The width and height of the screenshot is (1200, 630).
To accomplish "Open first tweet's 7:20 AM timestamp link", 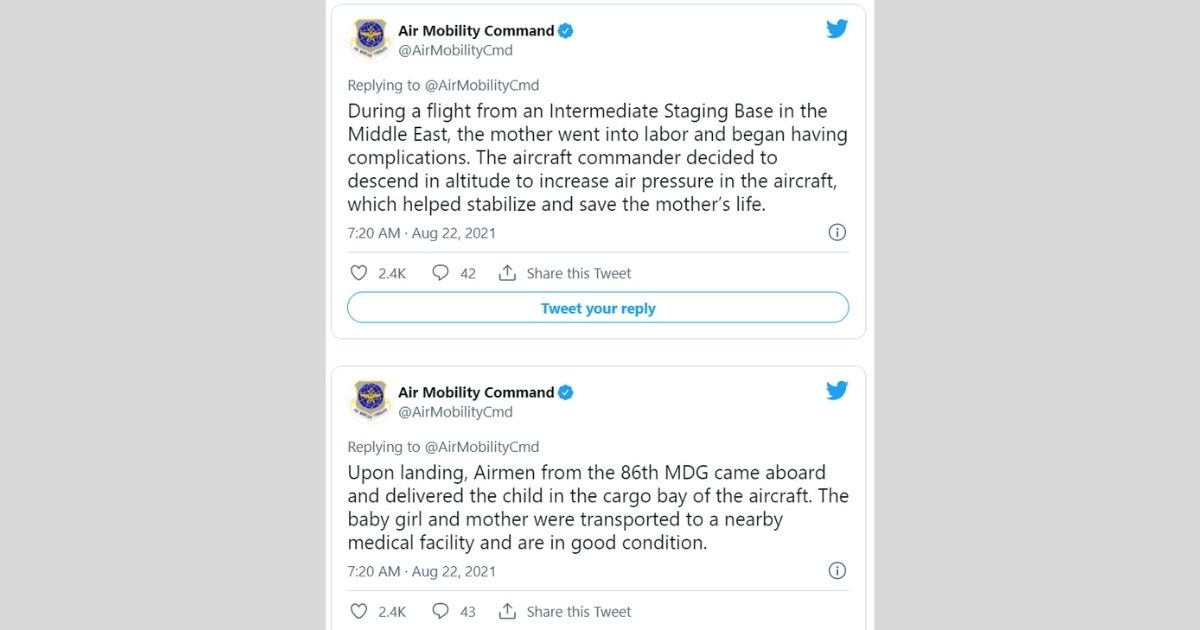I will pyautogui.click(x=374, y=233).
